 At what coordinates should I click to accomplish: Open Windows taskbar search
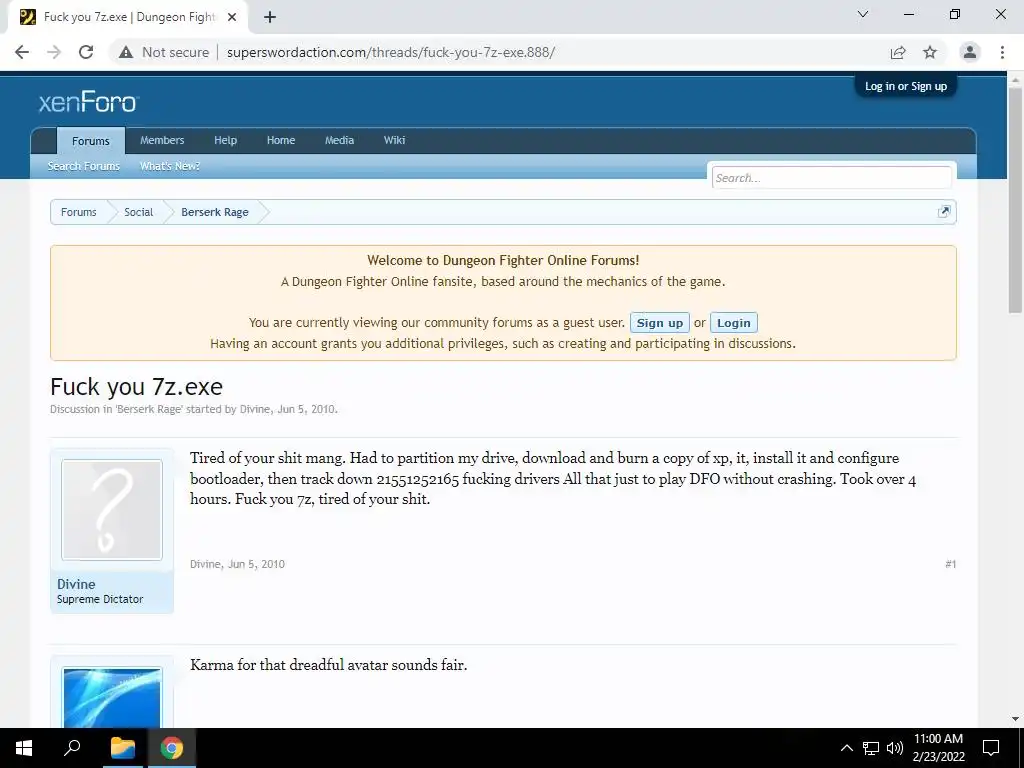pyautogui.click(x=72, y=748)
